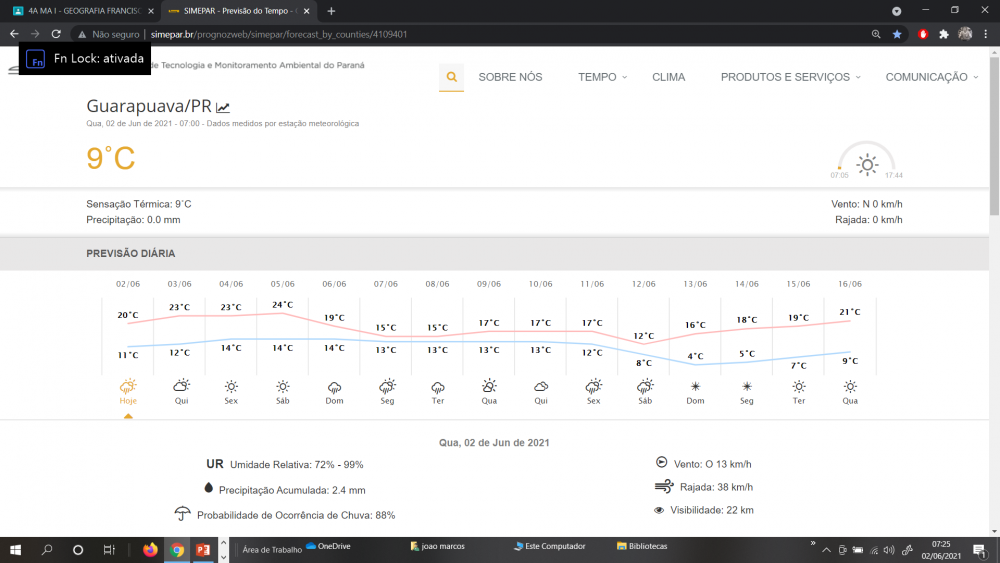Open Chrome from the Windows taskbar
This screenshot has width=1000, height=563.
tap(177, 549)
